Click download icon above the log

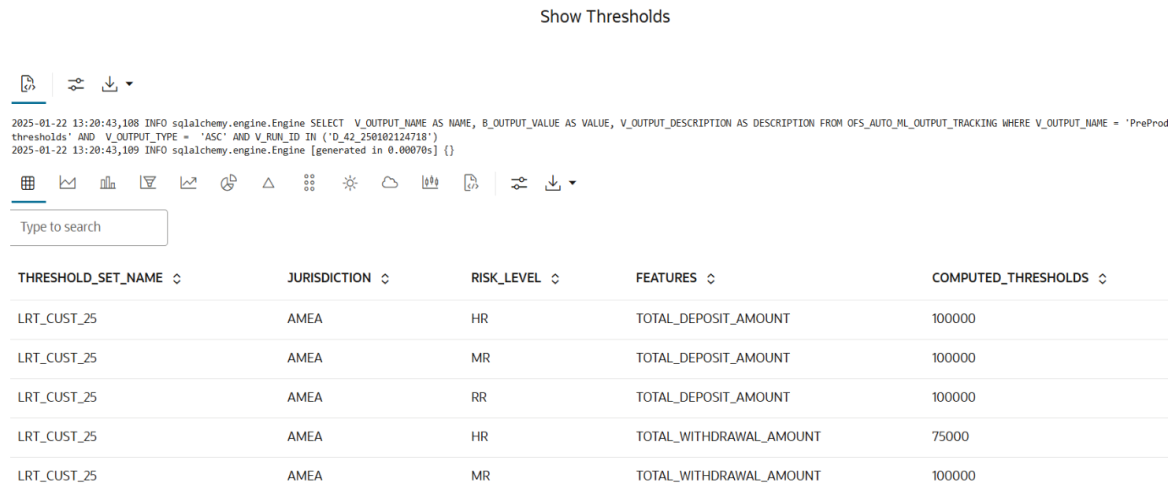[x=110, y=84]
